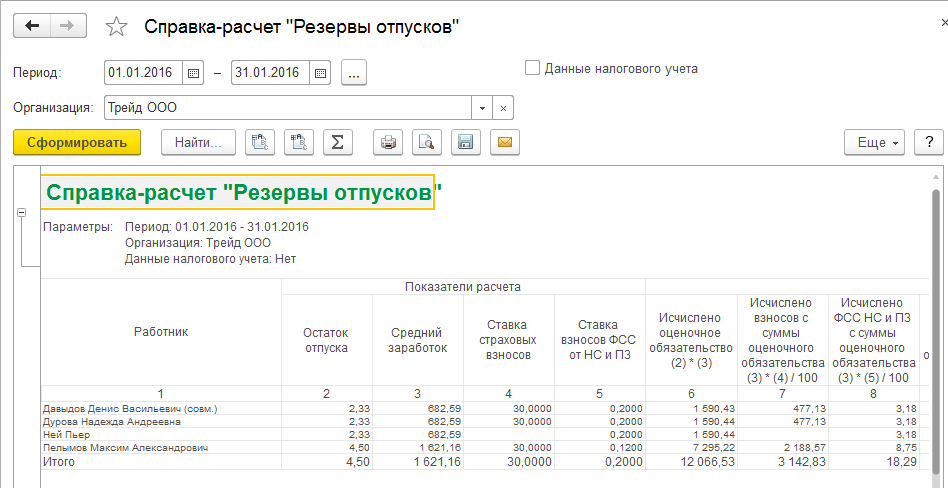Viewport: 948px width, 488px height.
Task: Click Ставка взносов ФСС от НС header
Action: pos(600,340)
